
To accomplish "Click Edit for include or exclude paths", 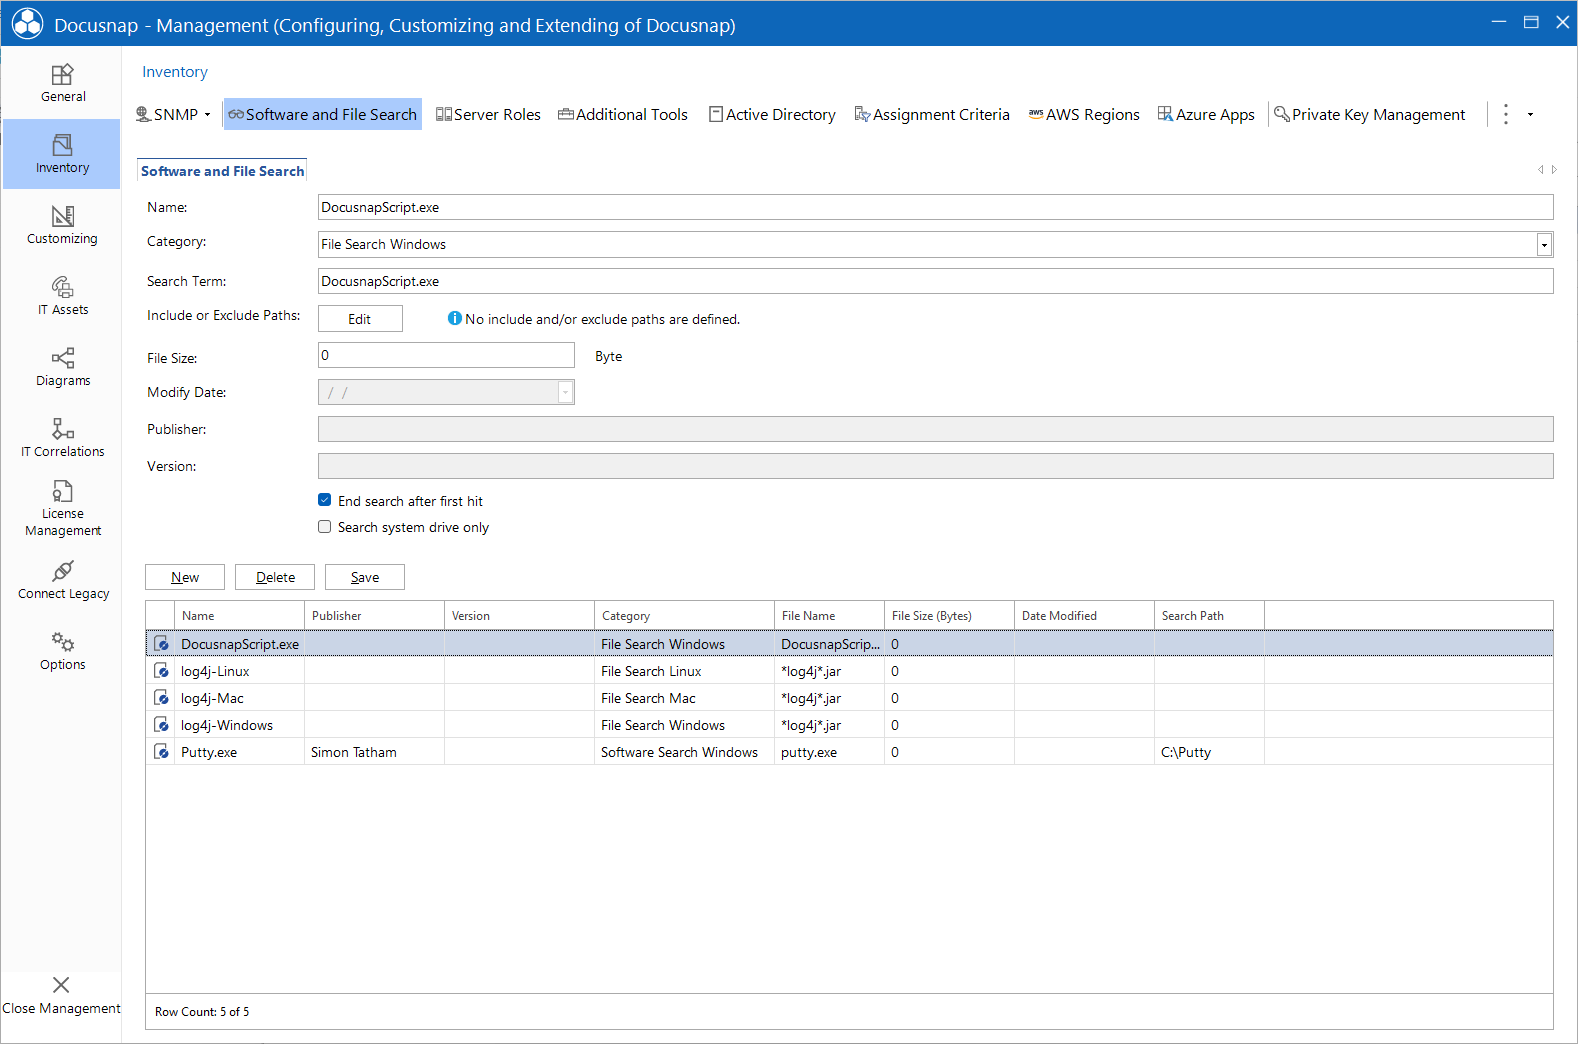I will click(x=360, y=318).
